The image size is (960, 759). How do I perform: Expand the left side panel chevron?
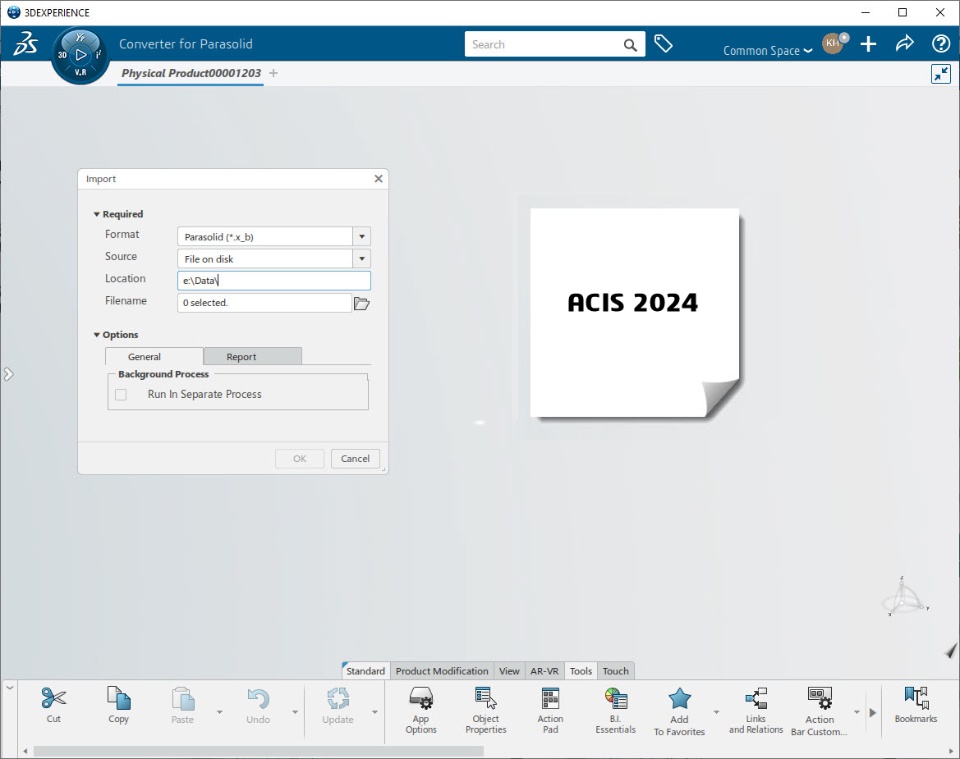coord(8,374)
